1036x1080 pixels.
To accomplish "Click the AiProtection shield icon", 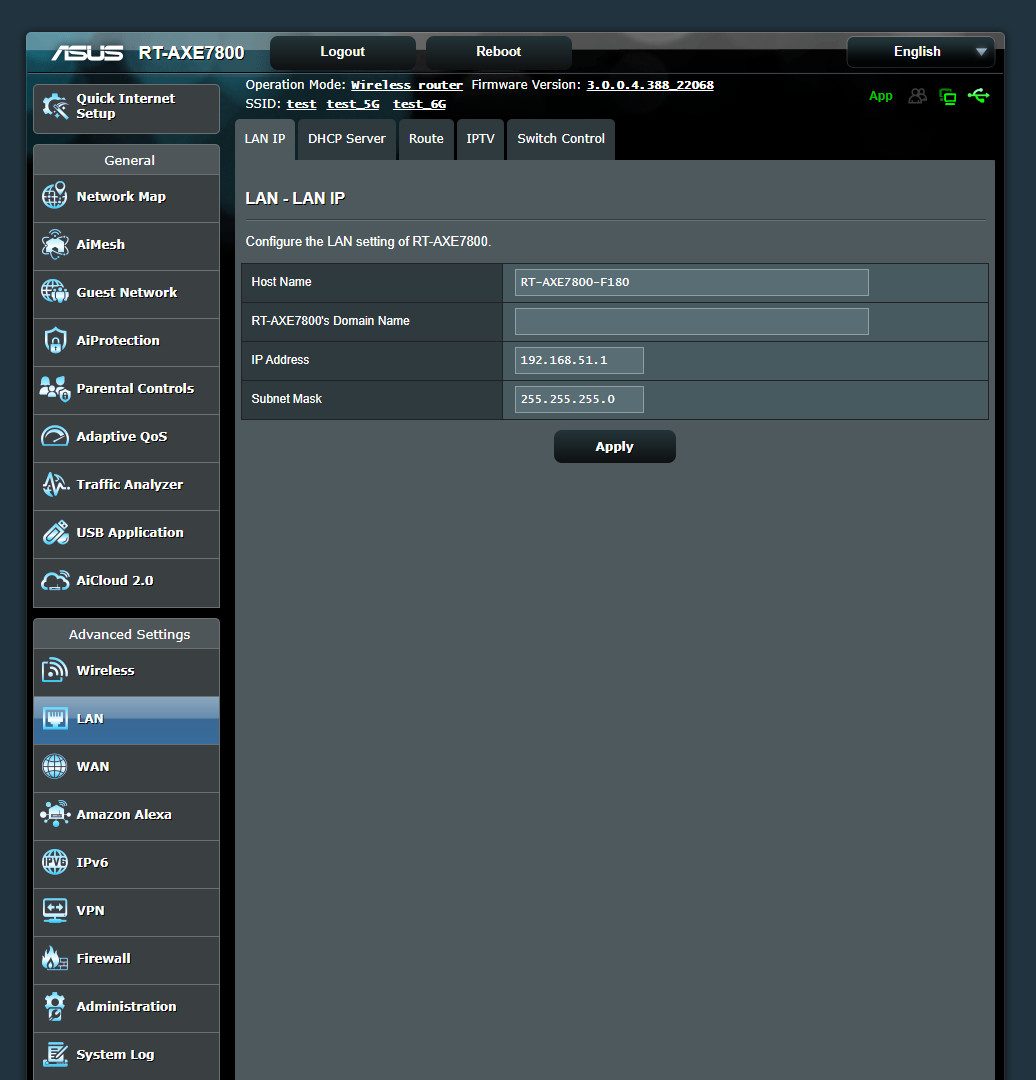I will click(x=54, y=340).
